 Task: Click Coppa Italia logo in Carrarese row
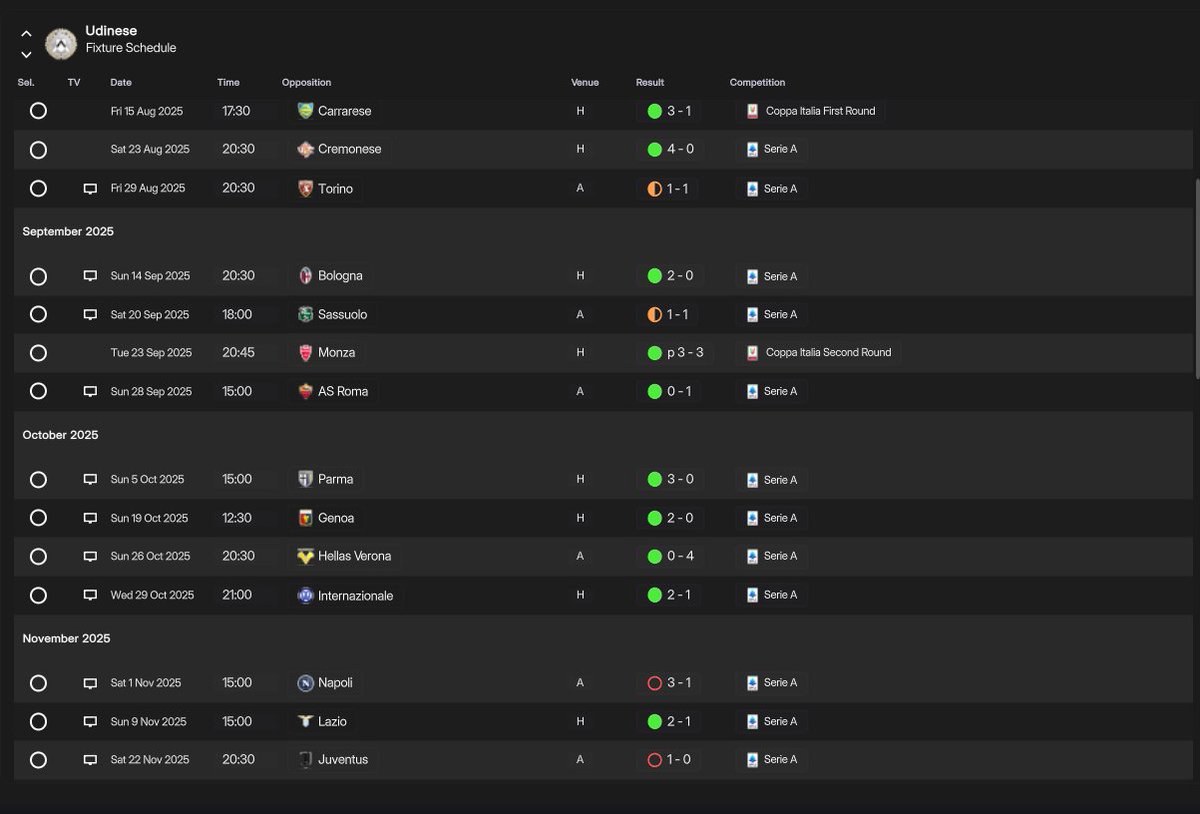[x=752, y=111]
